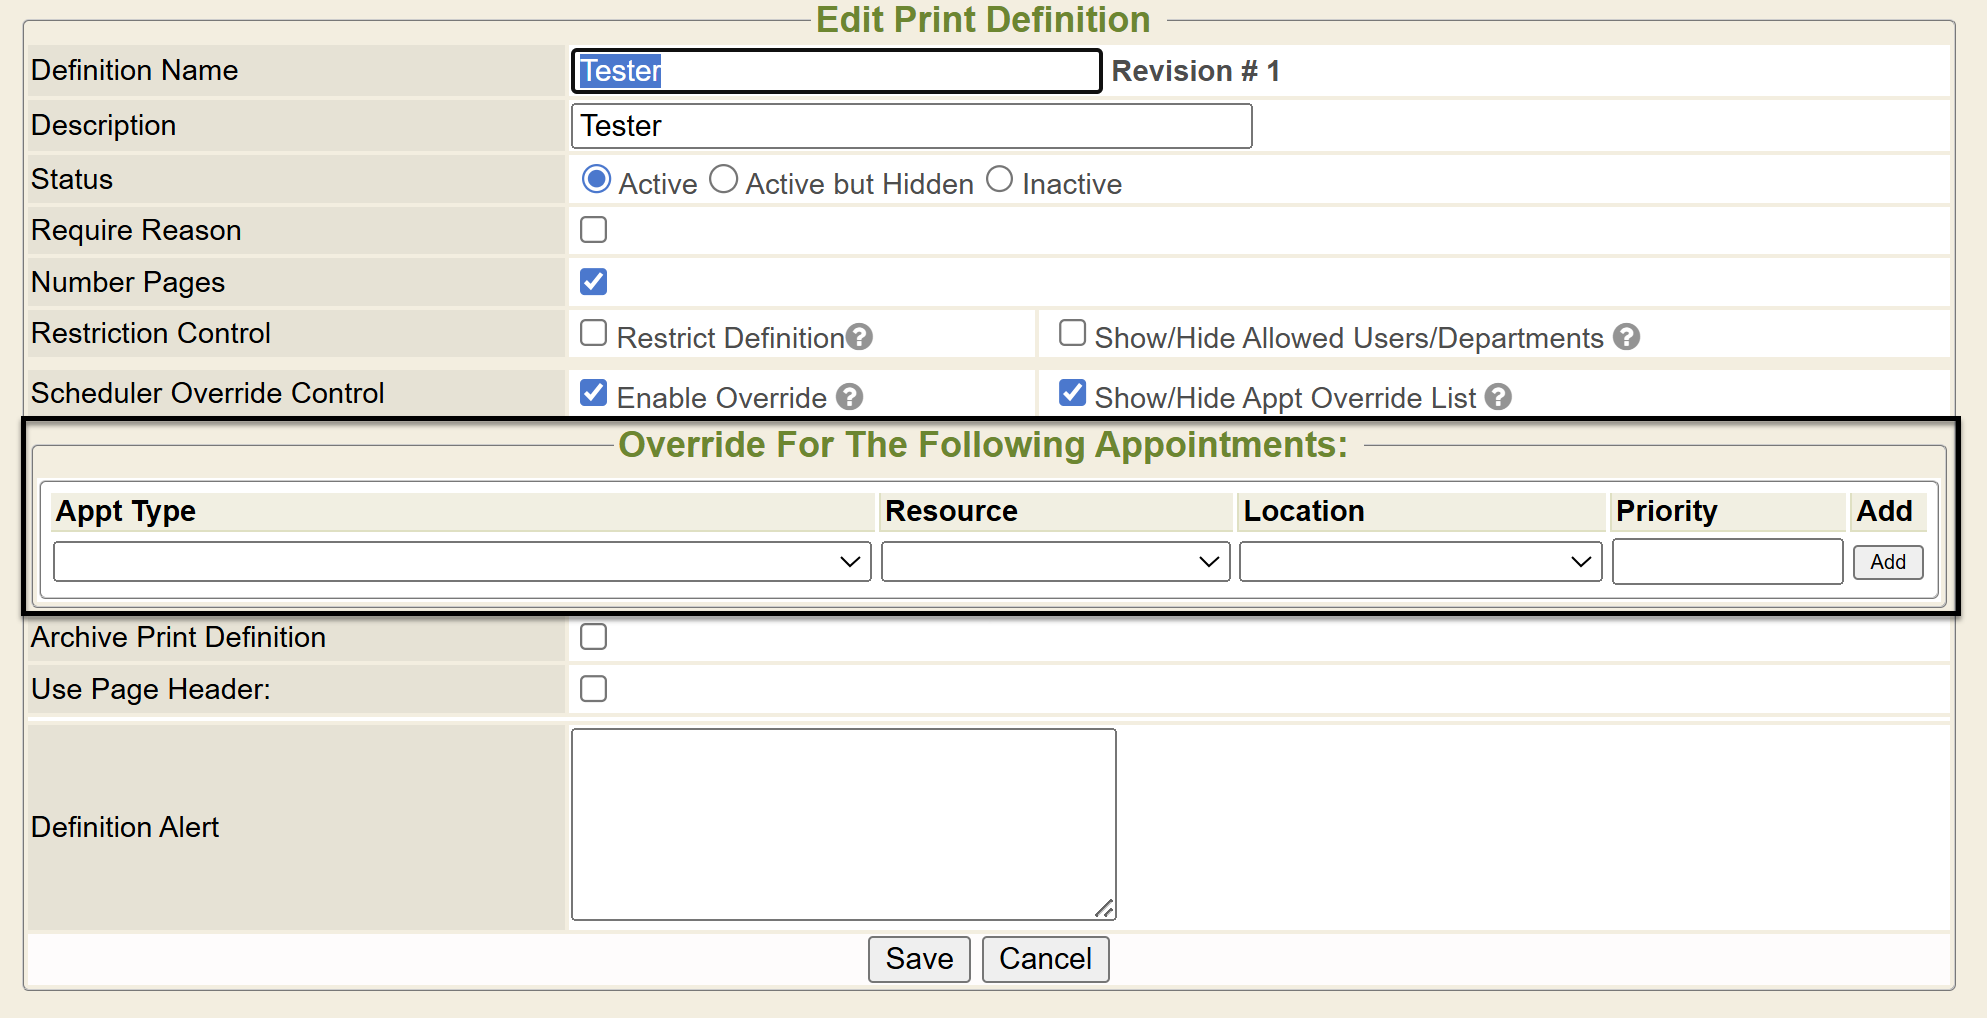Click help icon beside Show/Hide Appt Override List
Screen dimensions: 1987x1018
point(1497,397)
